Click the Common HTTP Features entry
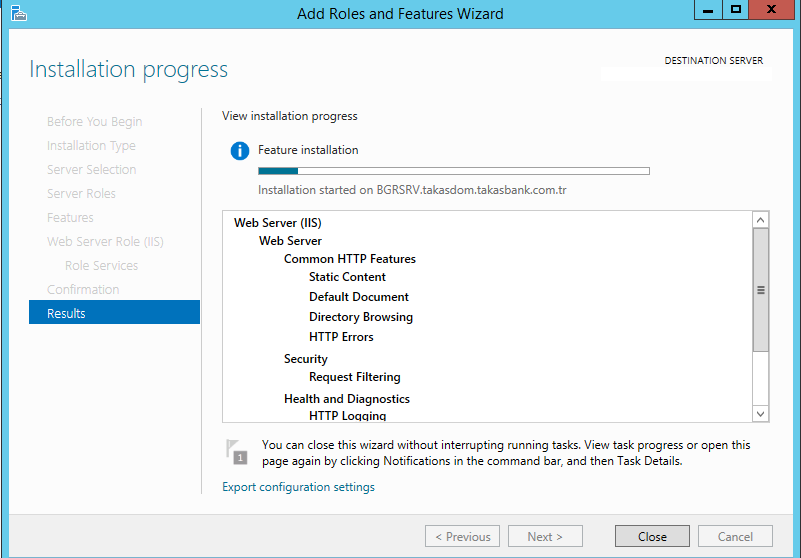The width and height of the screenshot is (801, 558). click(350, 259)
